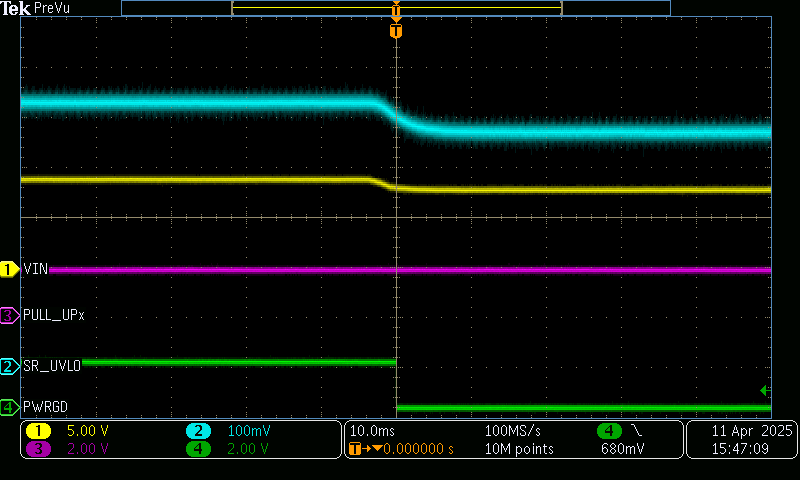The width and height of the screenshot is (800, 480).
Task: Click the magenta channel 3 marker beside PULL_UPx
Action: (9, 315)
